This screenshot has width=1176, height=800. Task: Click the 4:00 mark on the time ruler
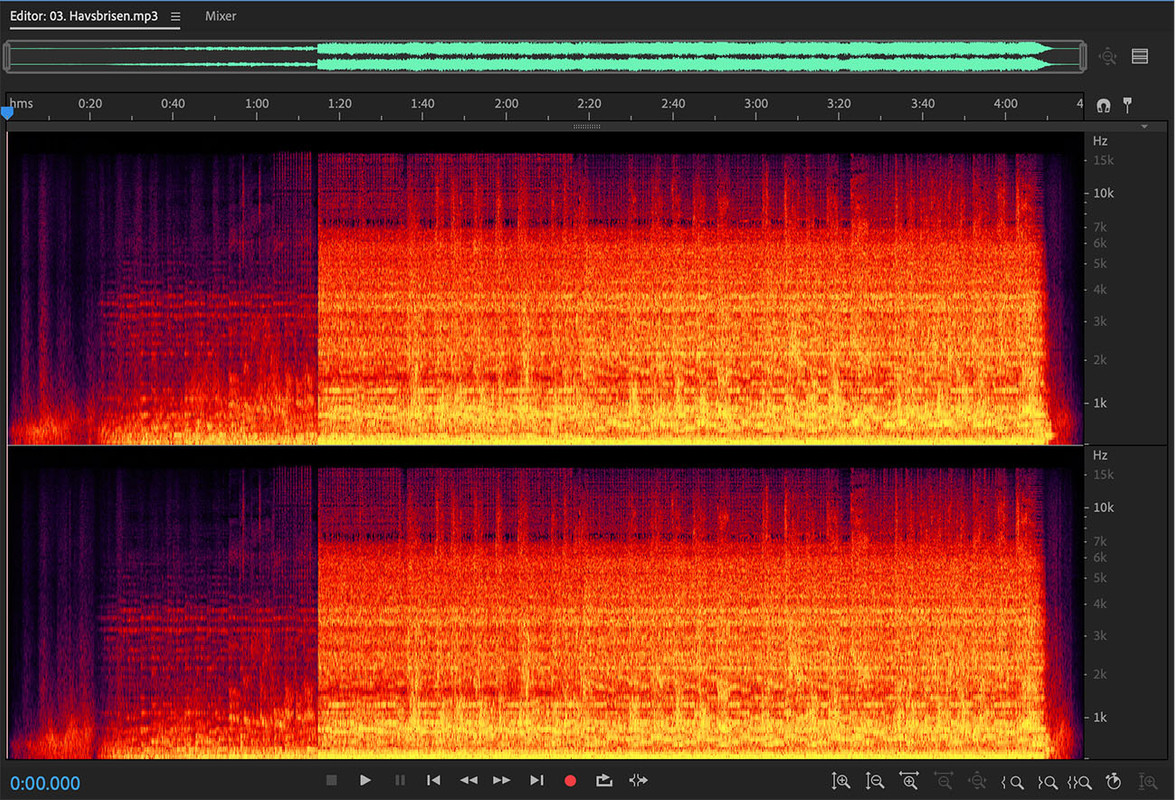point(1006,103)
